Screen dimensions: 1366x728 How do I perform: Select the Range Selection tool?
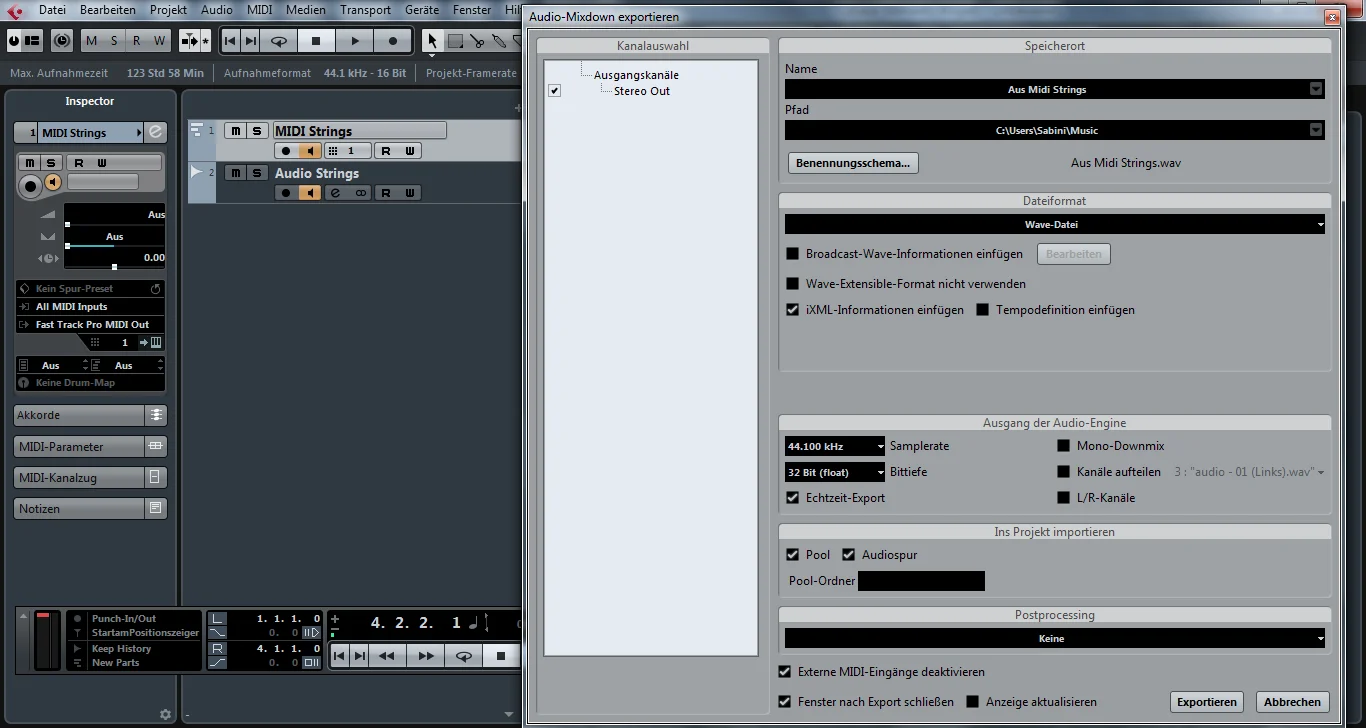click(x=455, y=41)
